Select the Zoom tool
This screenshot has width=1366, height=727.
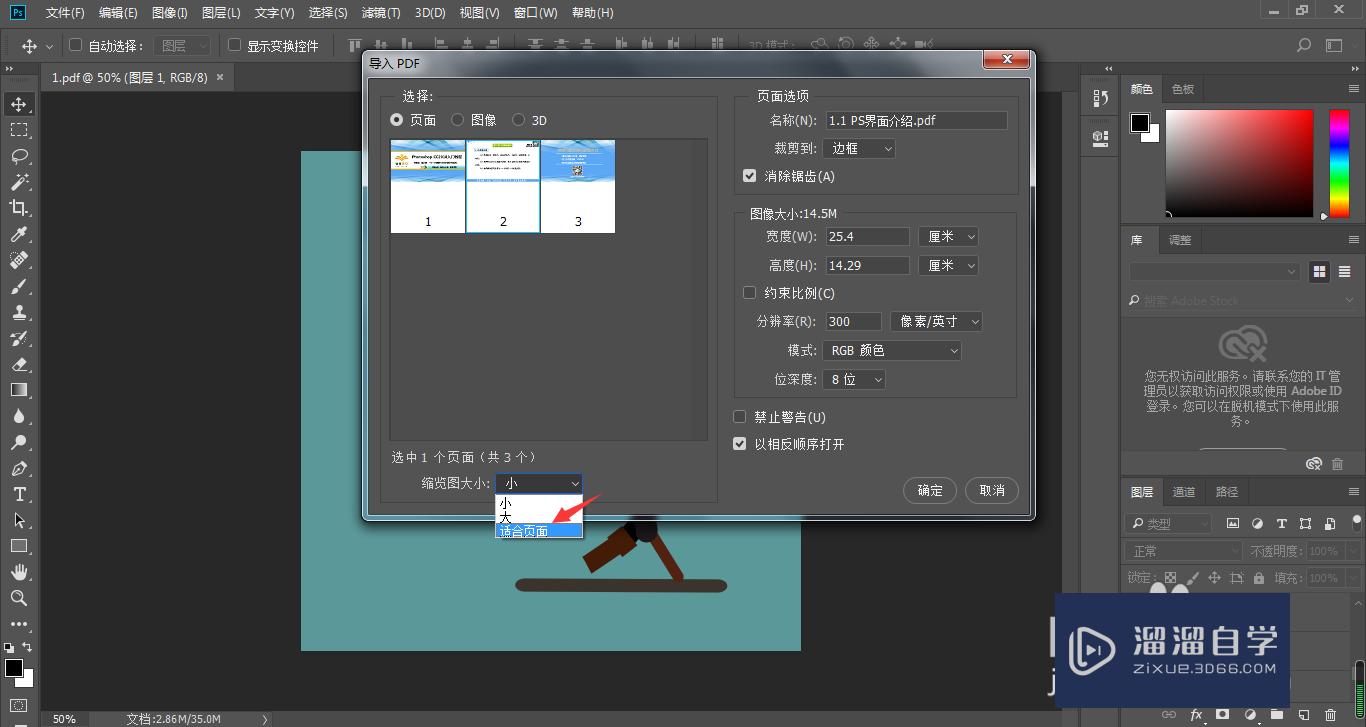tap(19, 598)
